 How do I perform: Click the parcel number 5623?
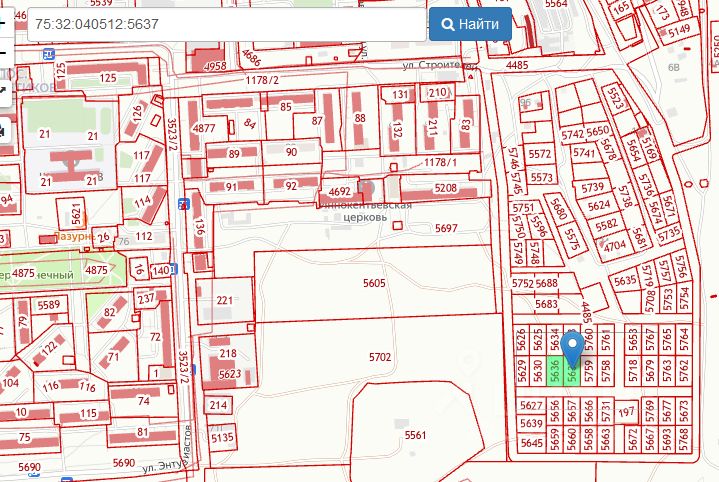tap(230, 374)
